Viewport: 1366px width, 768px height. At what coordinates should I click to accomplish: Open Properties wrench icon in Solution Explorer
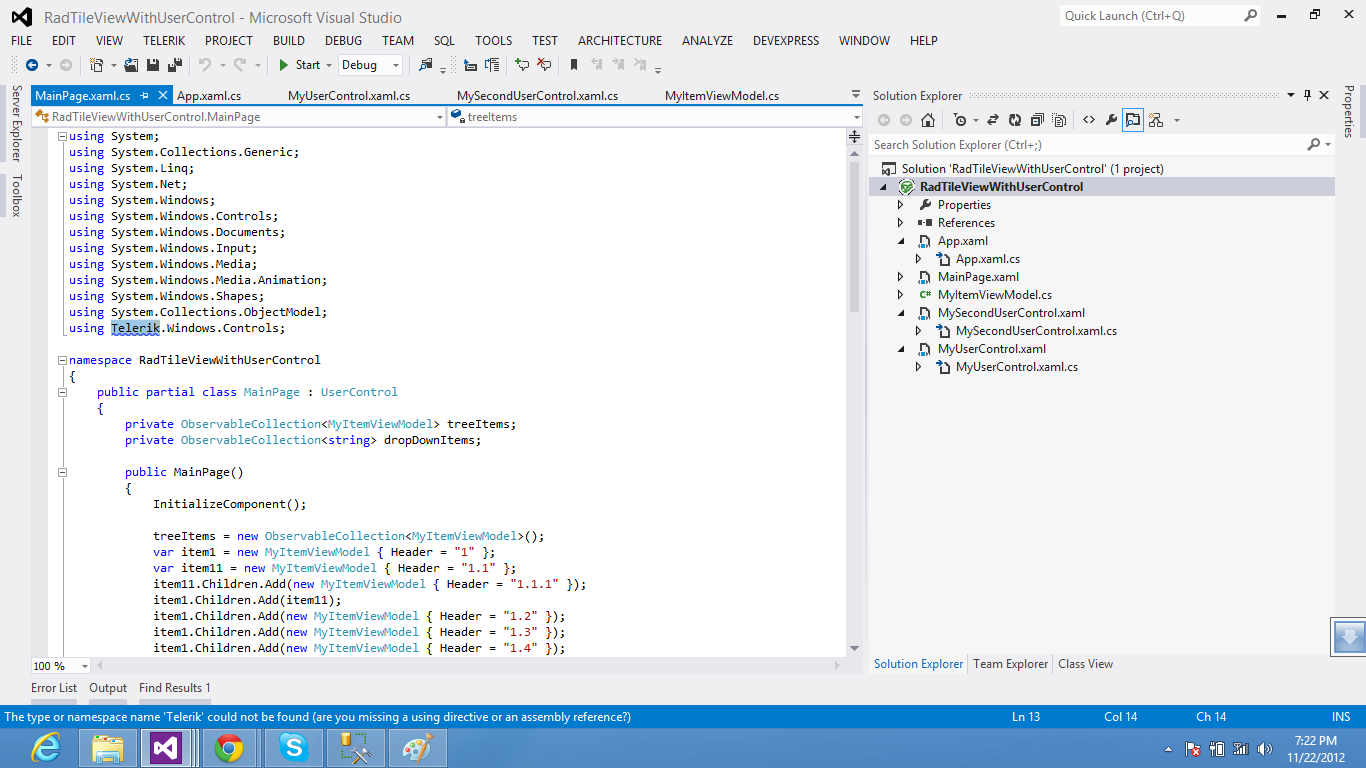click(x=1111, y=120)
